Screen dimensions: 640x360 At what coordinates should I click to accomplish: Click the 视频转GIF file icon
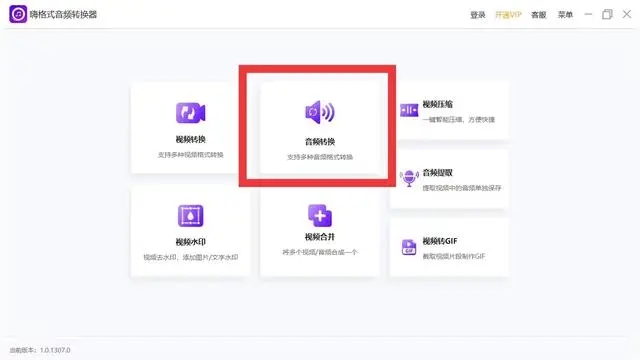pyautogui.click(x=409, y=247)
